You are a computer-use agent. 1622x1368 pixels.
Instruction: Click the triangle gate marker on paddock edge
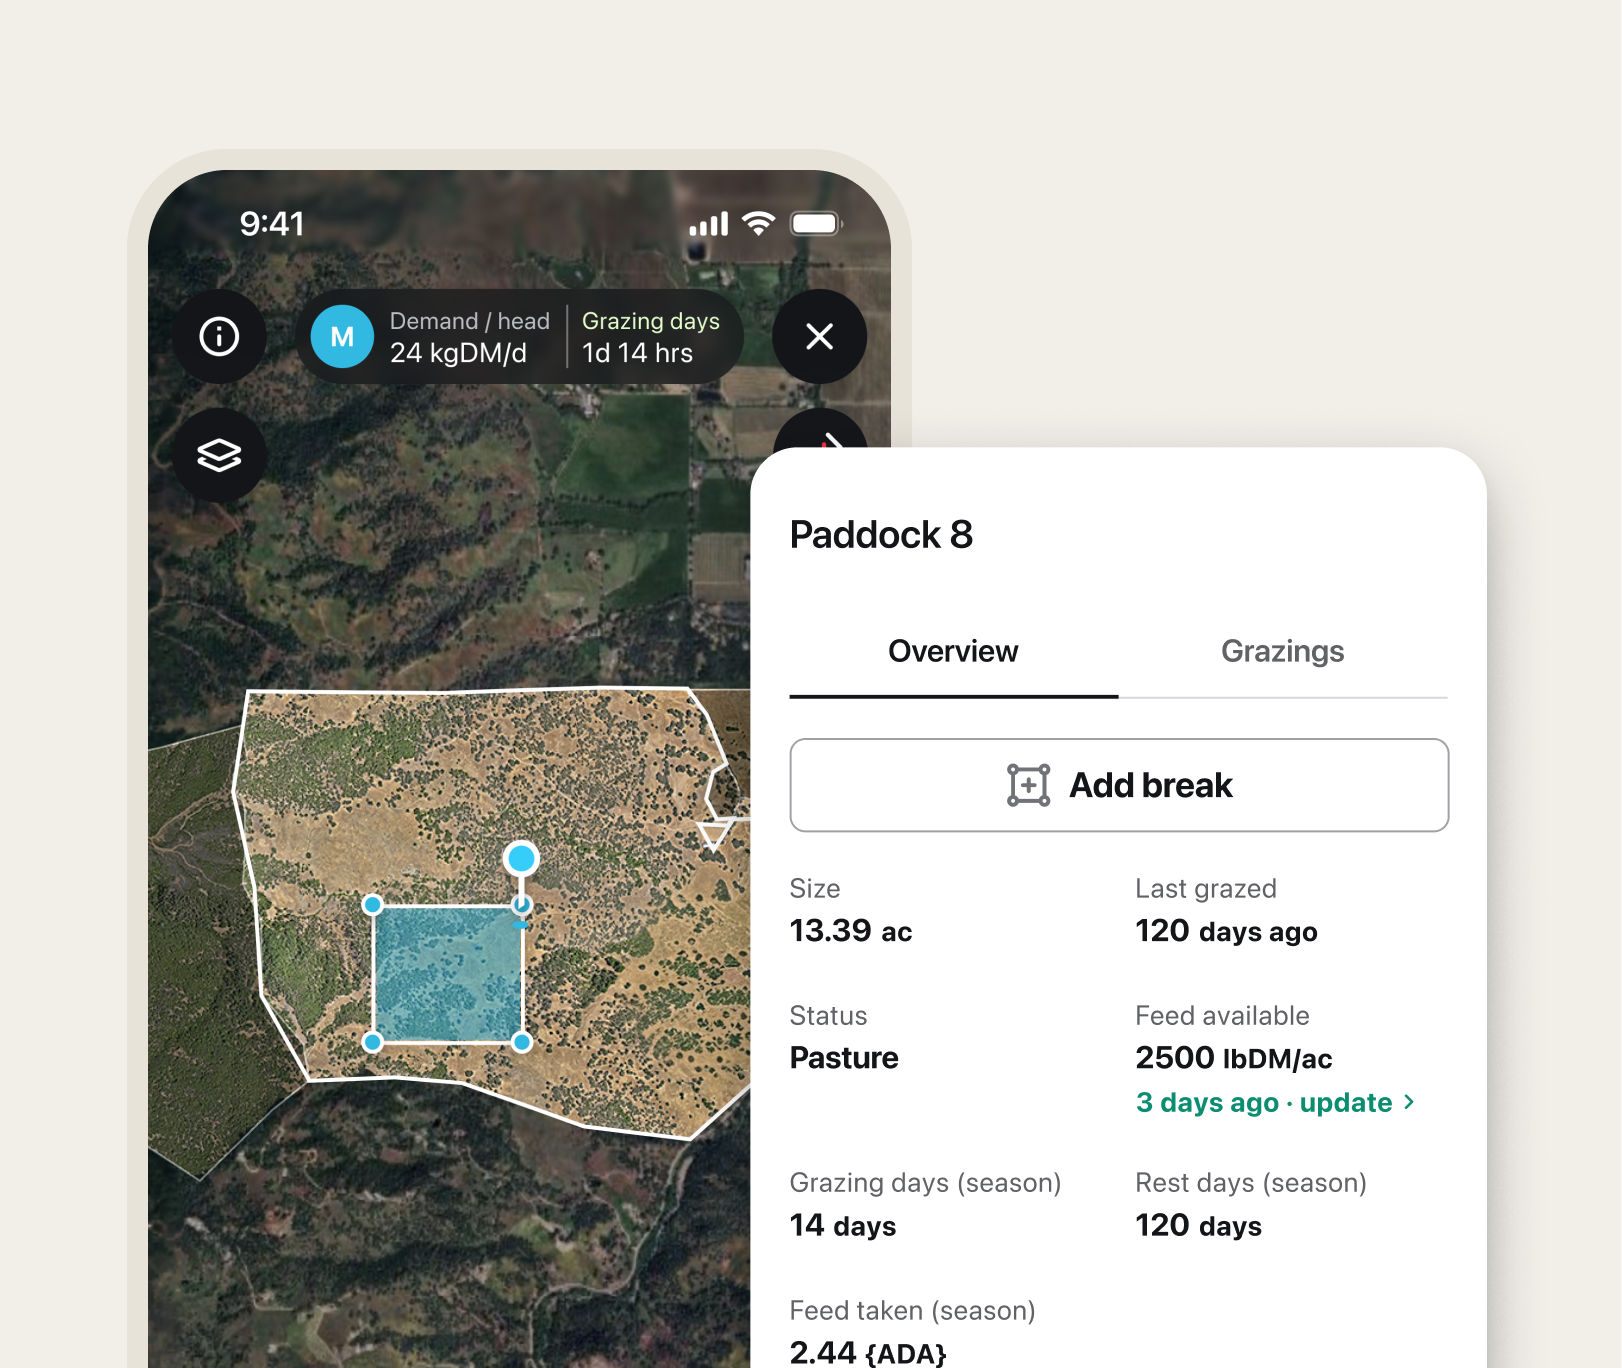coord(713,835)
